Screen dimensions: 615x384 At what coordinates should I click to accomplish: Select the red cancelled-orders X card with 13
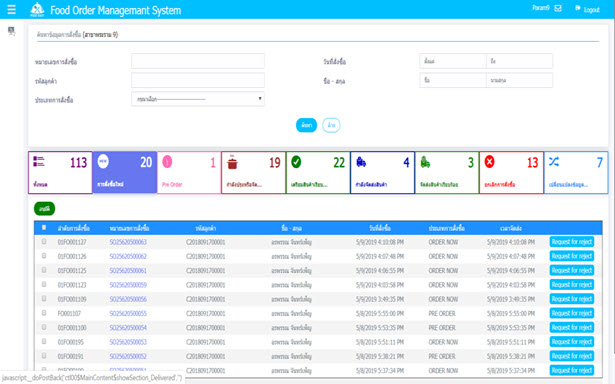coord(511,173)
